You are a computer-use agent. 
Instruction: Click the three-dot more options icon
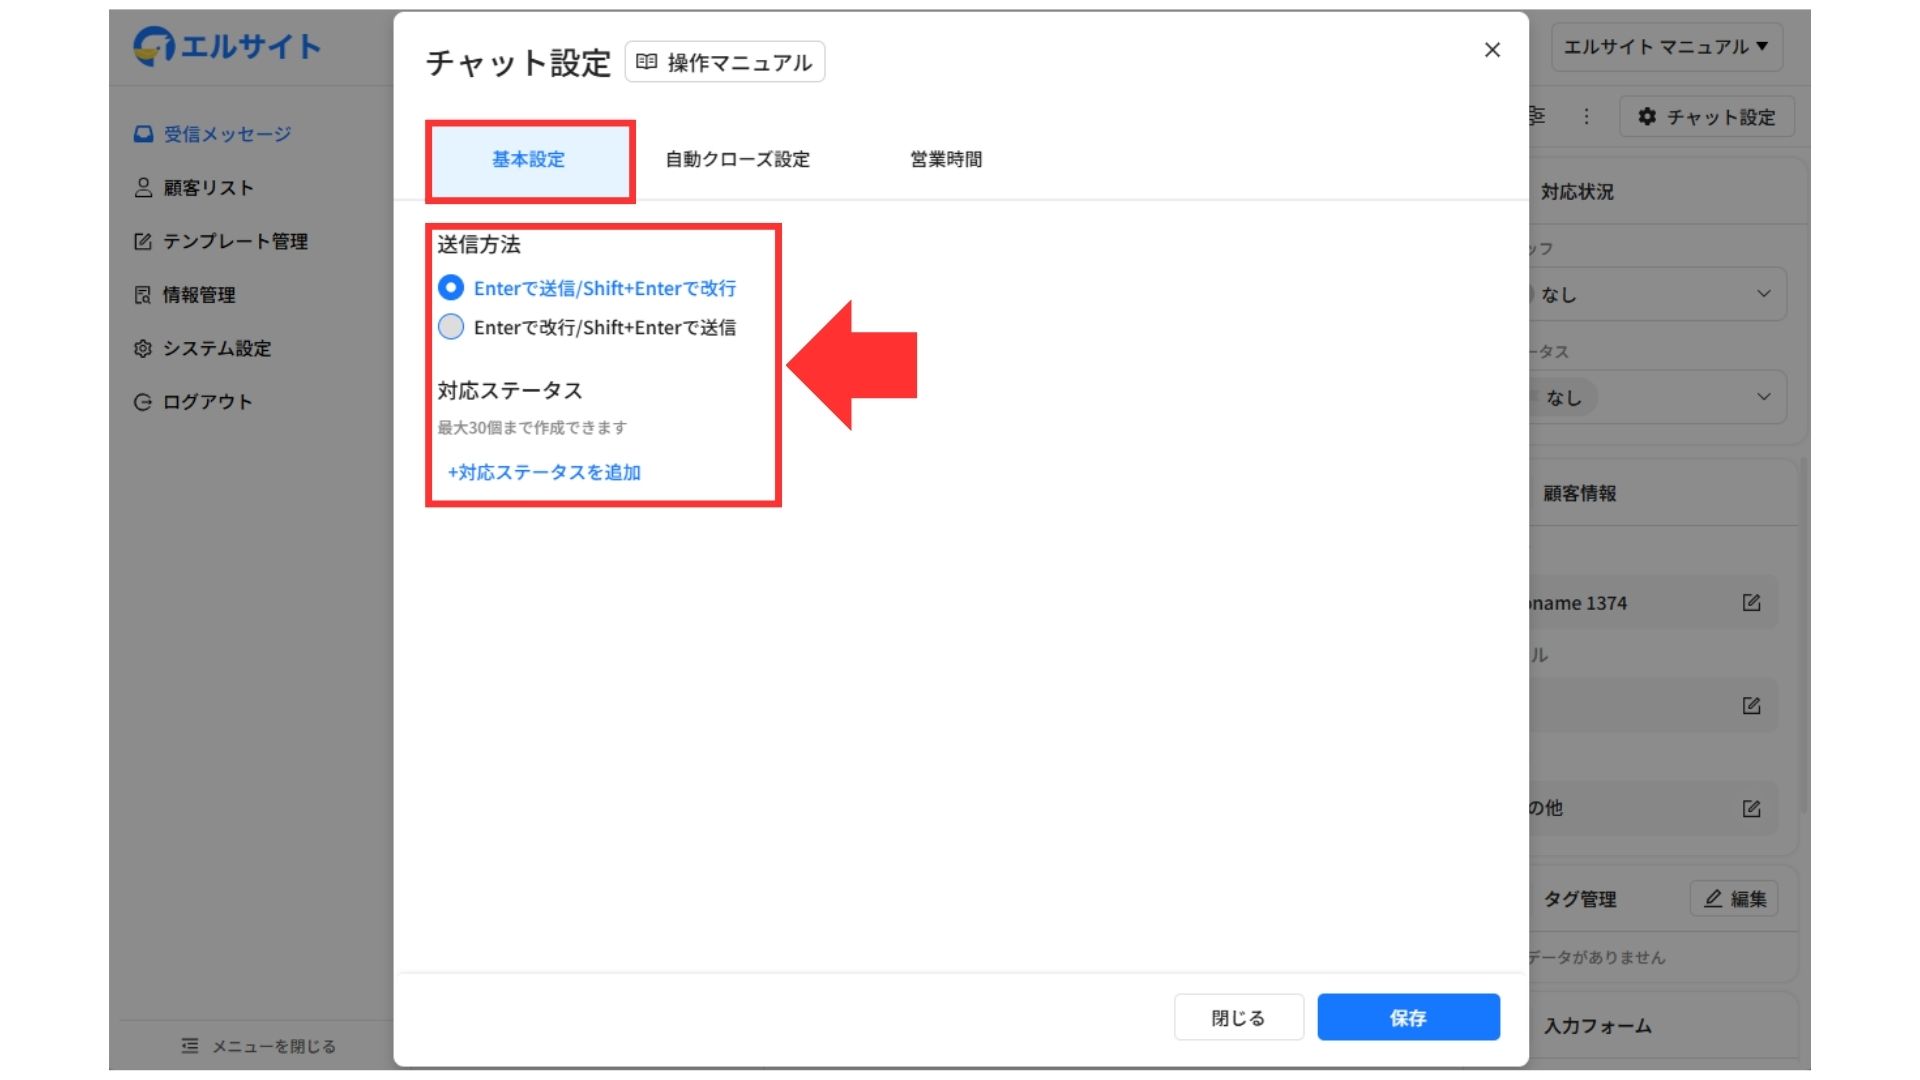pyautogui.click(x=1586, y=117)
